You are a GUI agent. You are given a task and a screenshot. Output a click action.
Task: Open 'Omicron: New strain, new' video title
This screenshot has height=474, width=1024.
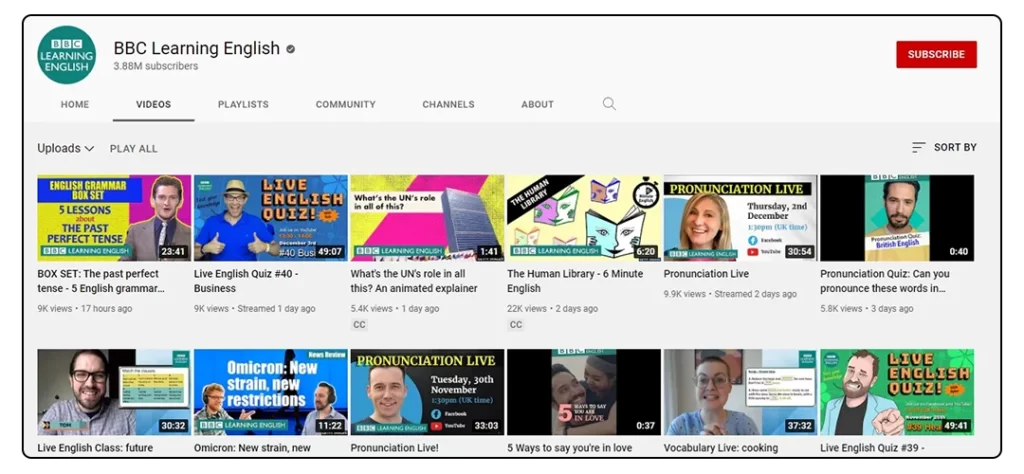[x=252, y=448]
